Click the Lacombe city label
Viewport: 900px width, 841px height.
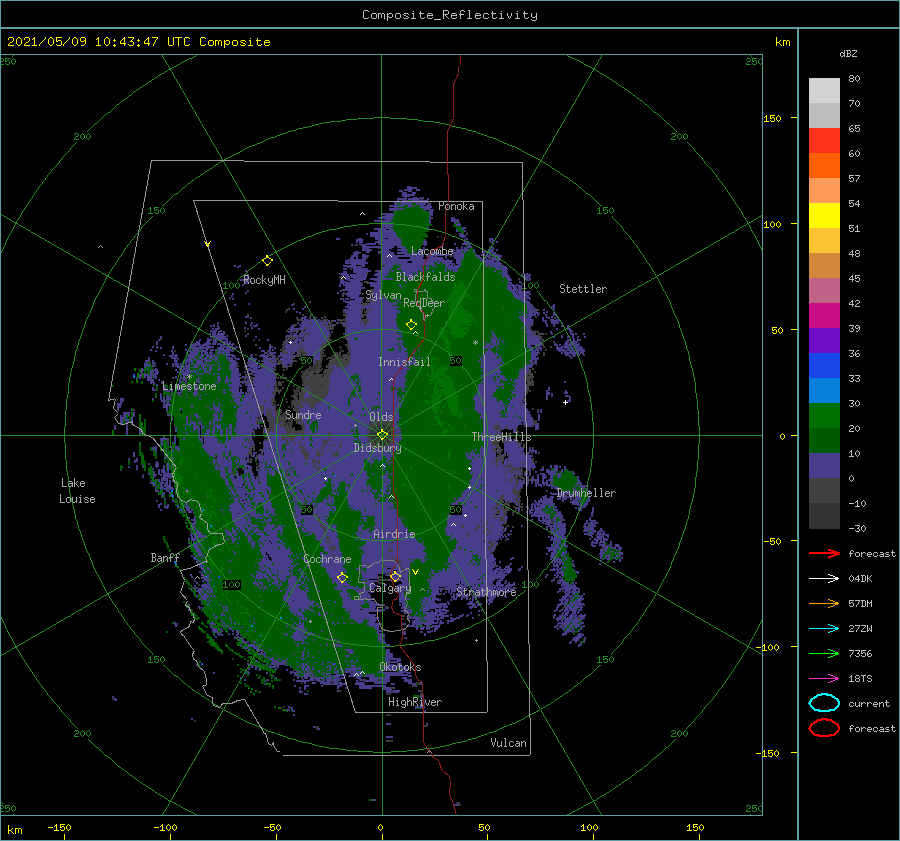[x=432, y=251]
